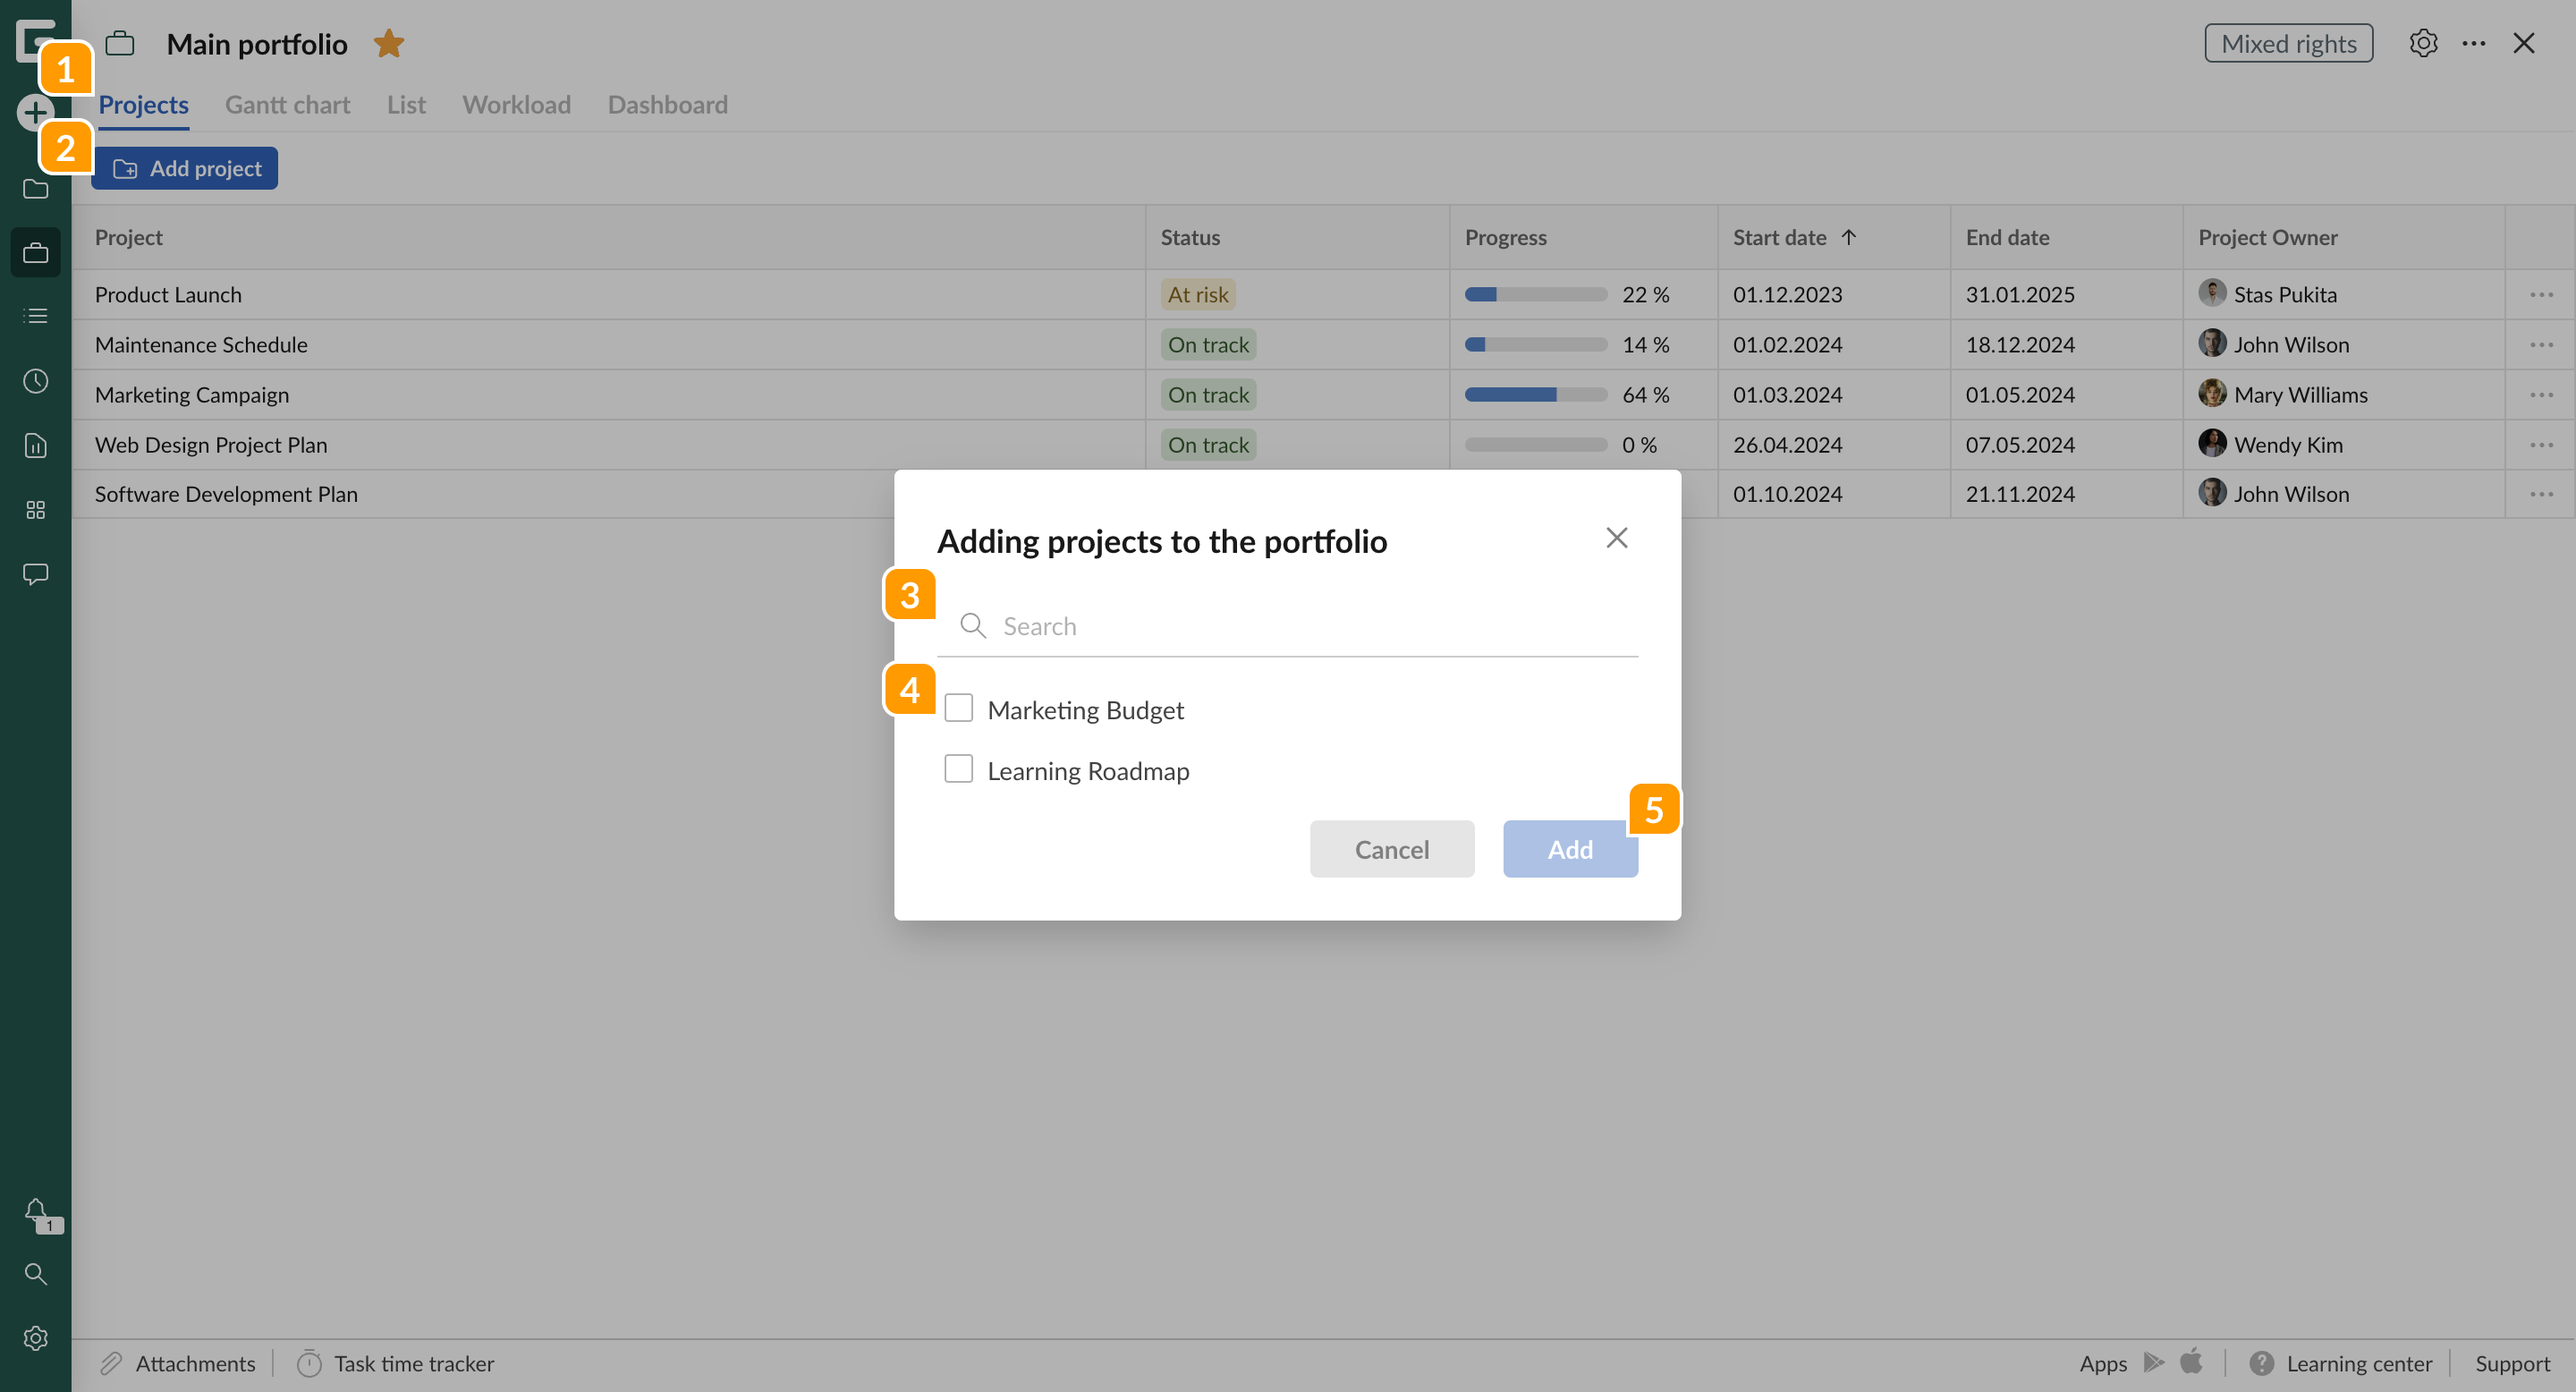Open search with the magnifier icon
Image resolution: width=2576 pixels, height=1392 pixels.
click(x=35, y=1274)
